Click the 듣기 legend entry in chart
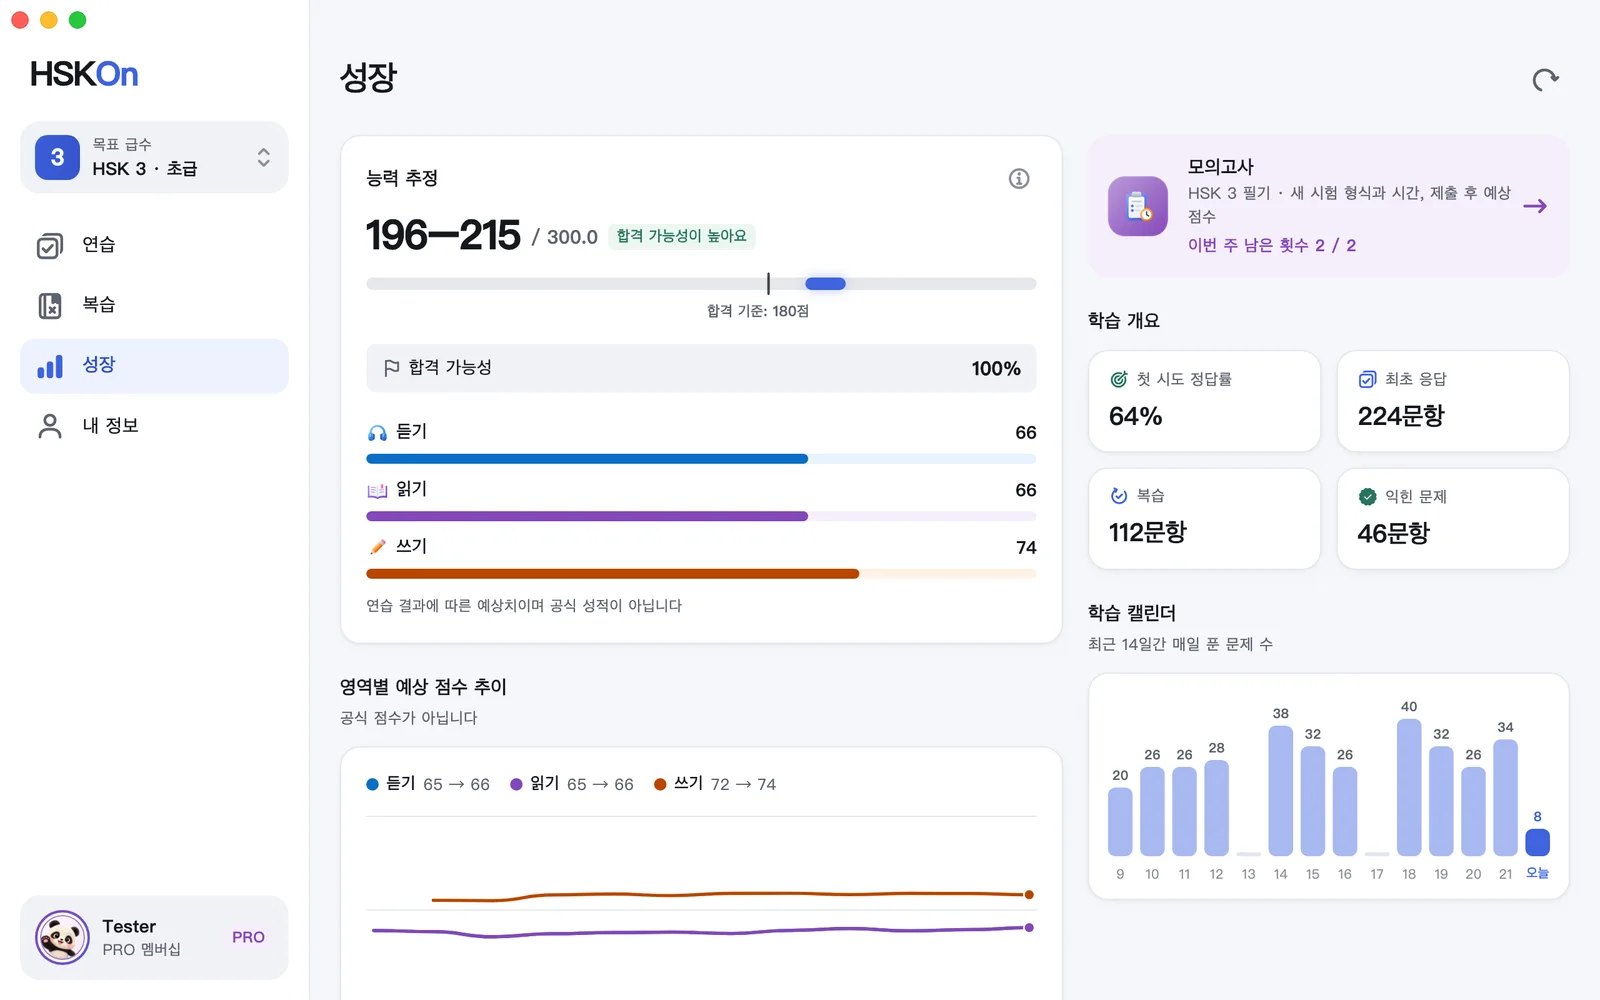Screen dimensions: 1600x1000 pos(428,784)
